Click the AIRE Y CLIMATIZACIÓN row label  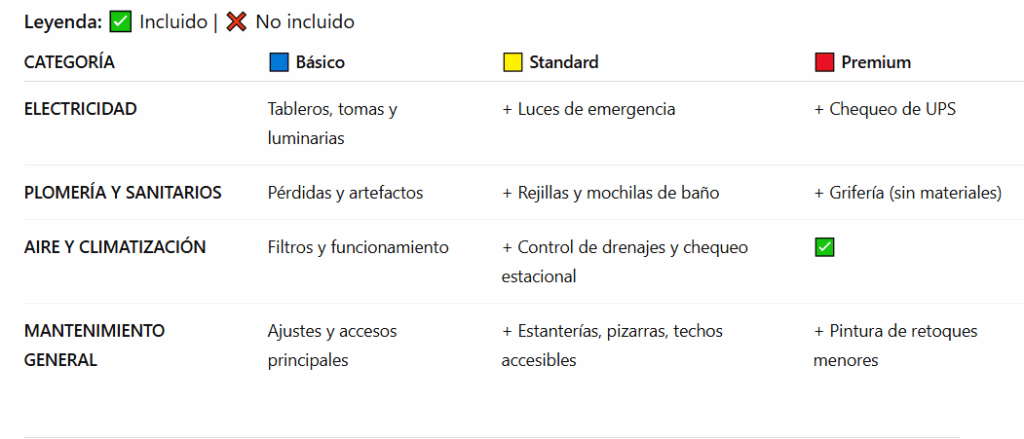(115, 247)
